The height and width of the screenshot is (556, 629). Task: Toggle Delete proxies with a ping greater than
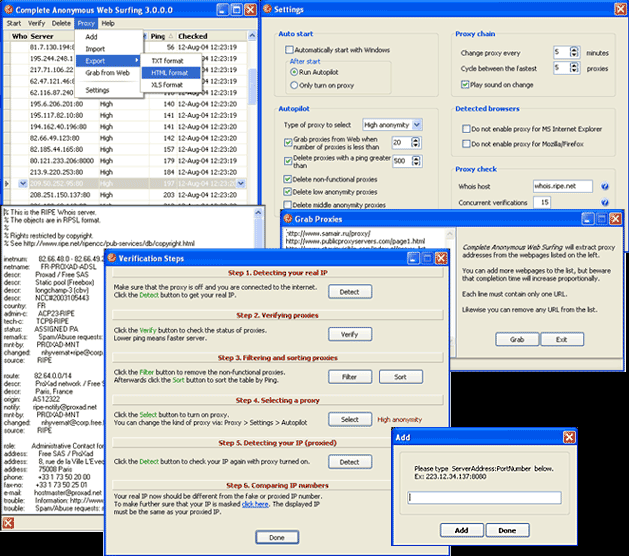pos(288,161)
